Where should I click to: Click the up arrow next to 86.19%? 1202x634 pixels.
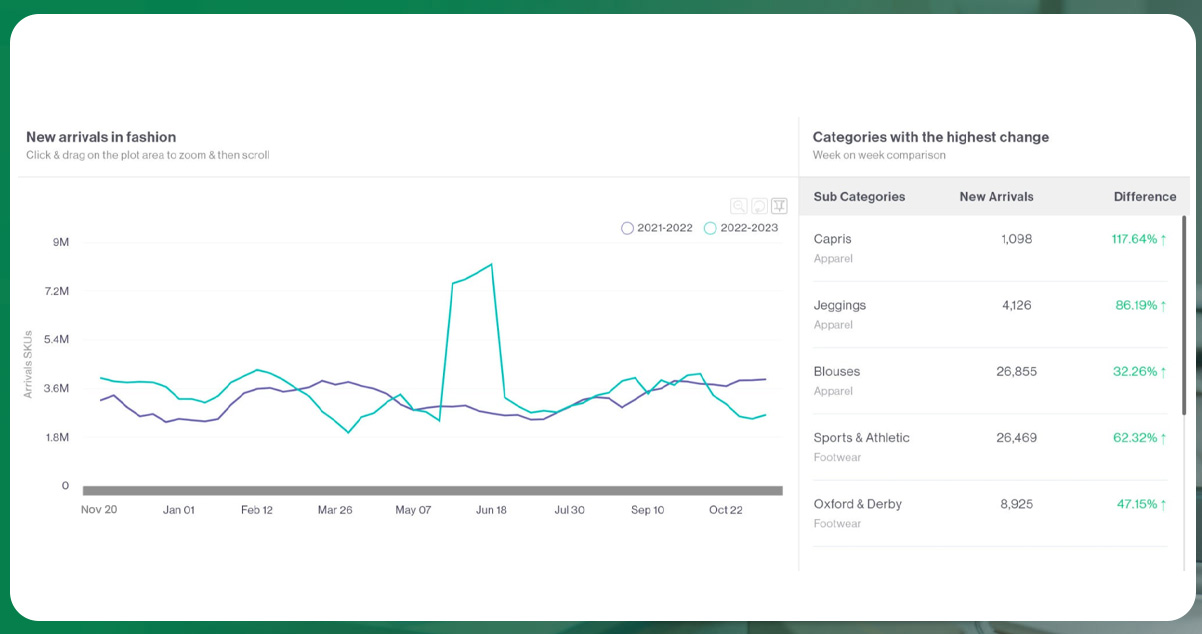click(x=1164, y=305)
